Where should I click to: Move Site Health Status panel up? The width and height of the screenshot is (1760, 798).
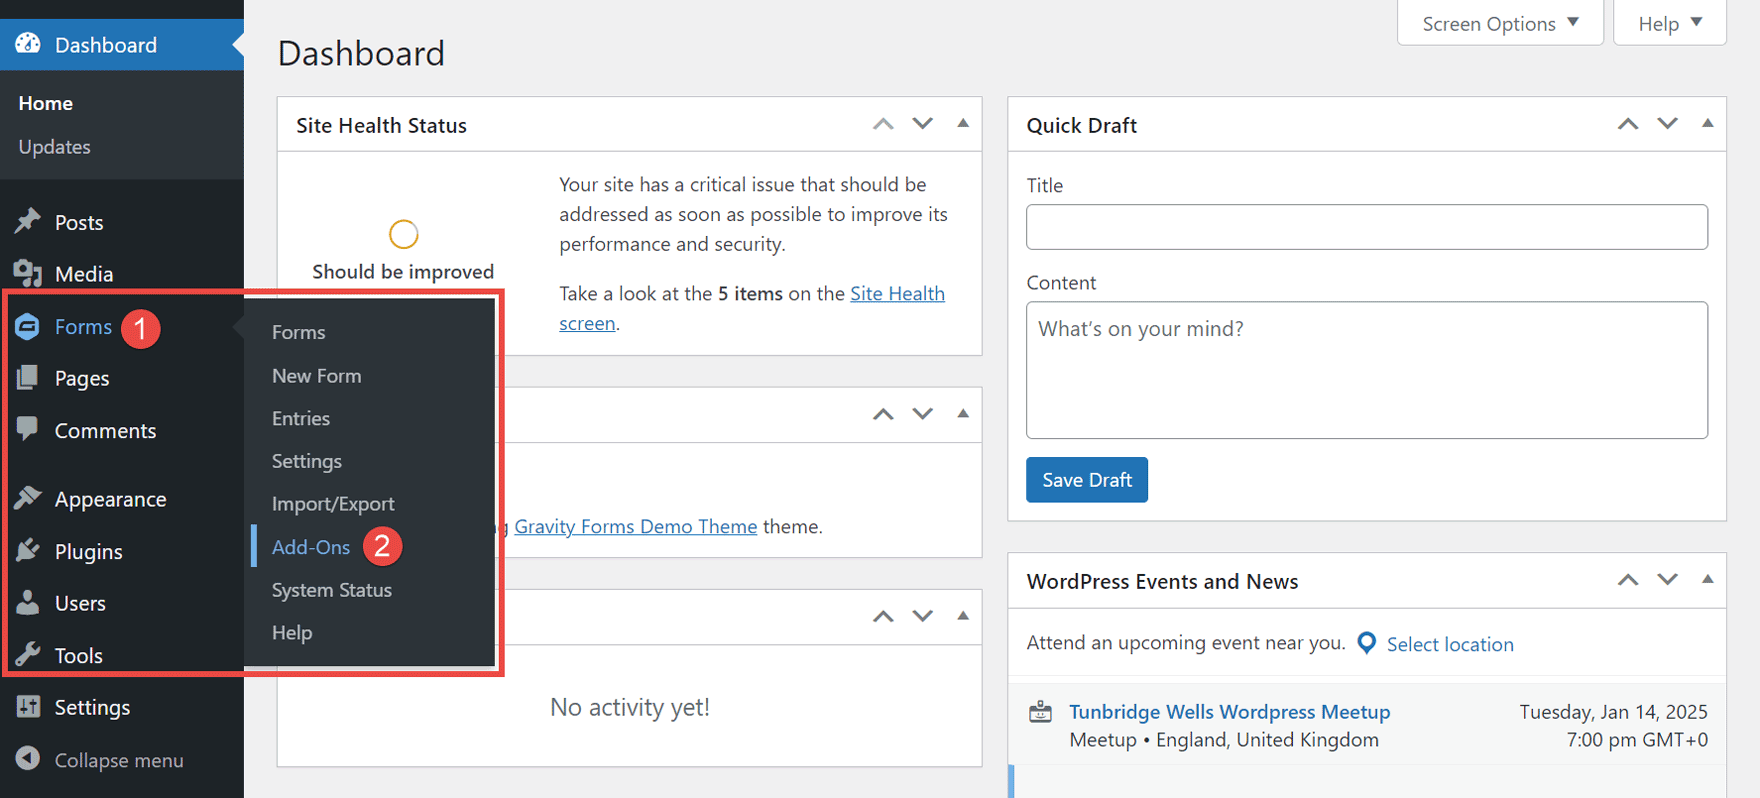883,124
